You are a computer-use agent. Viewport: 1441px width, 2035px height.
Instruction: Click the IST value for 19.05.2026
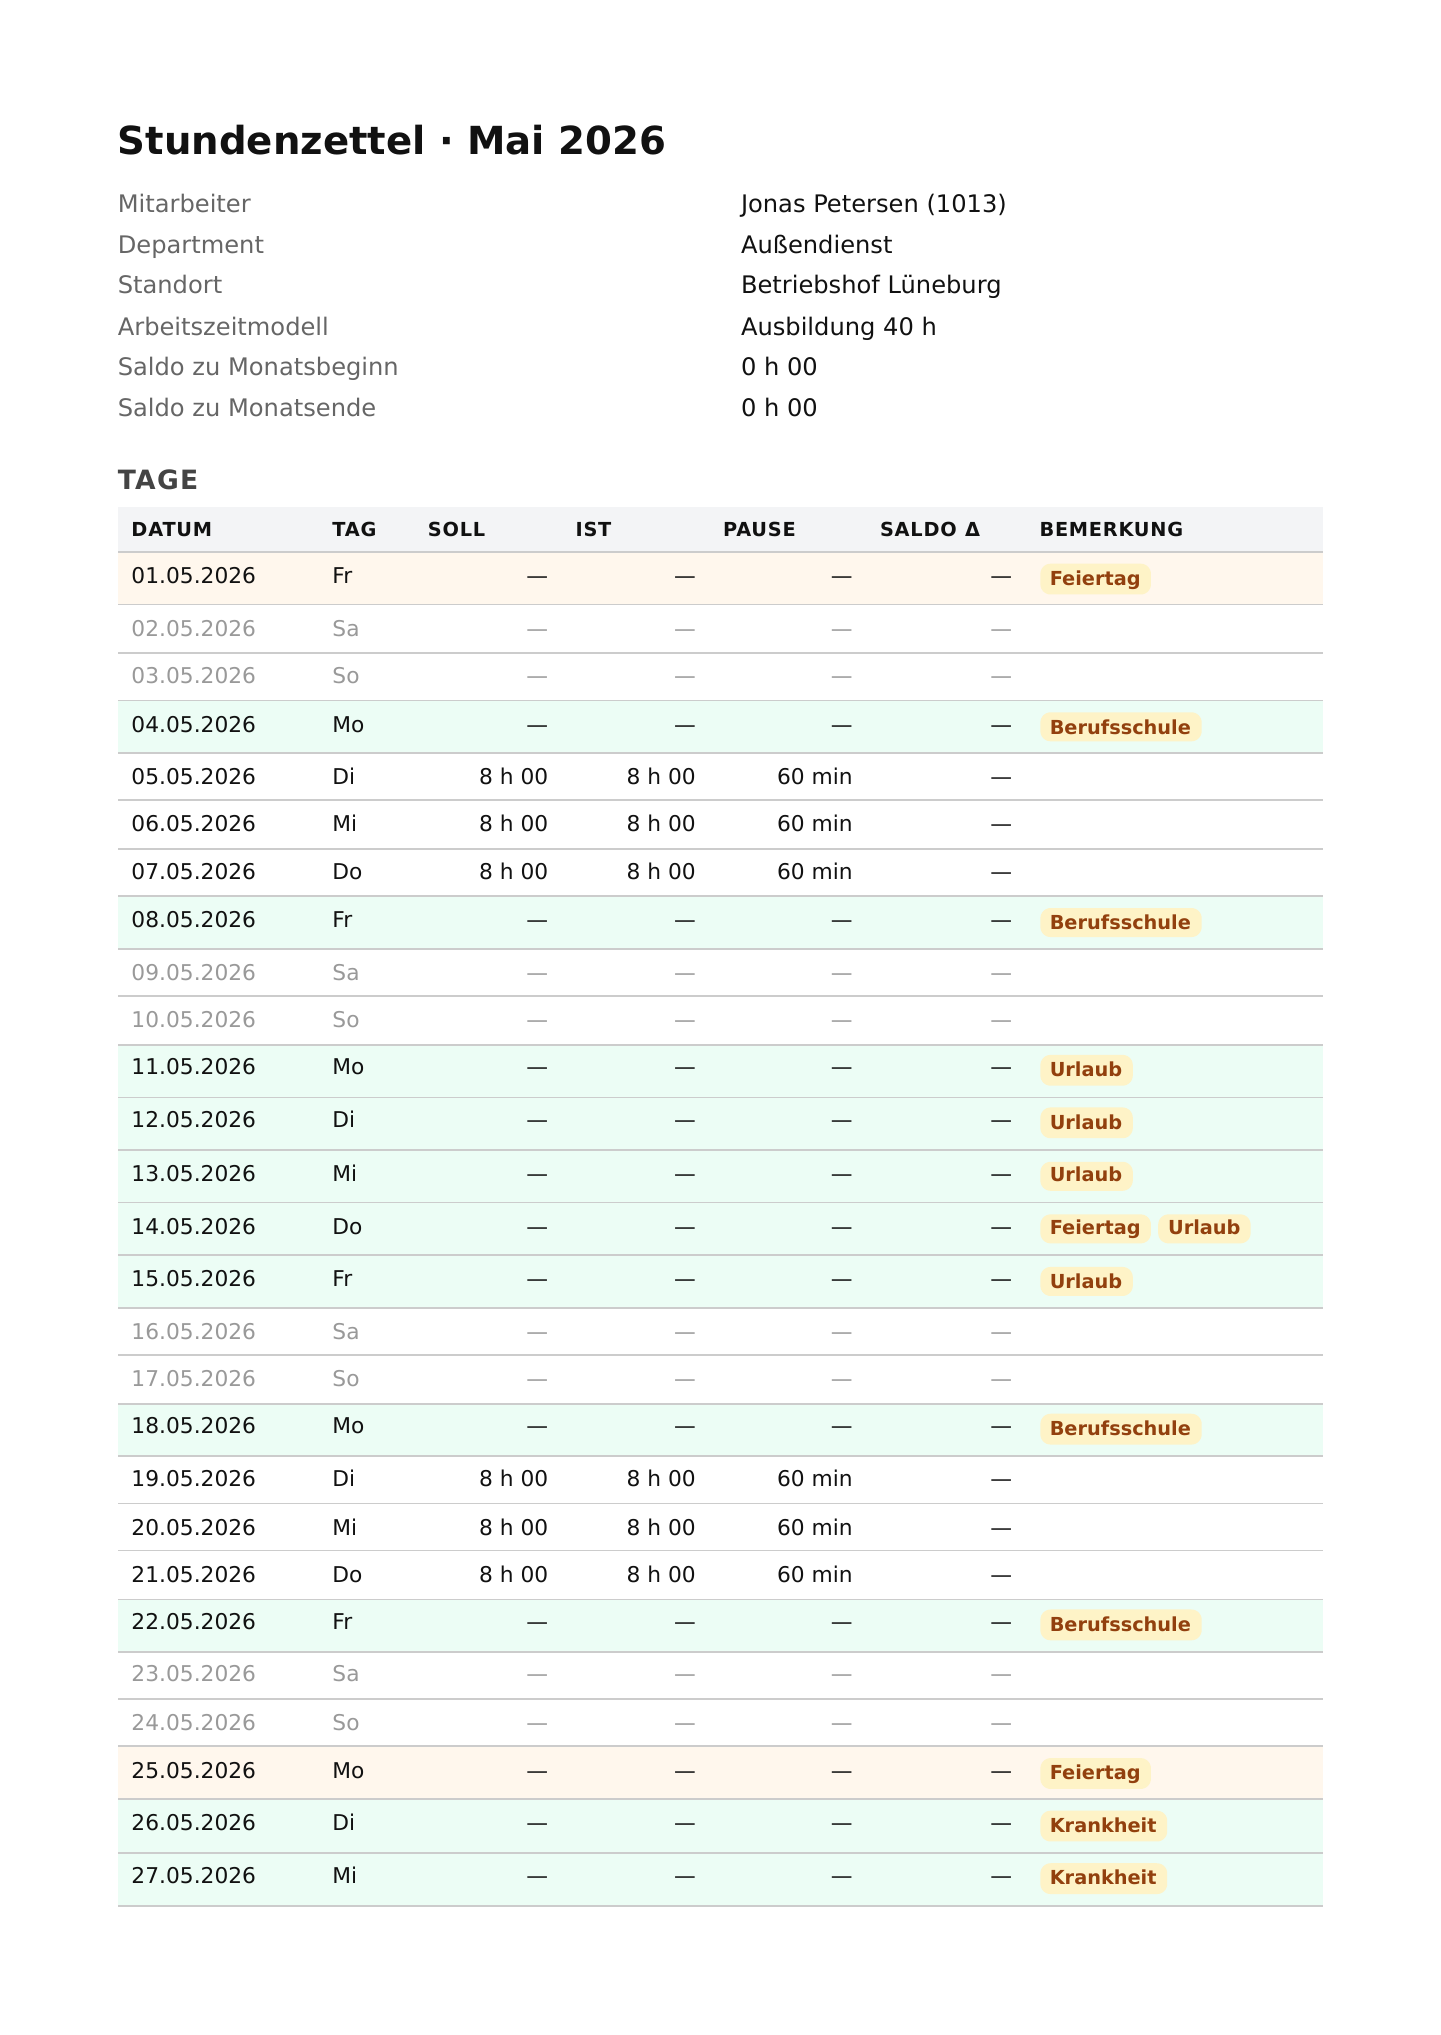(661, 1479)
